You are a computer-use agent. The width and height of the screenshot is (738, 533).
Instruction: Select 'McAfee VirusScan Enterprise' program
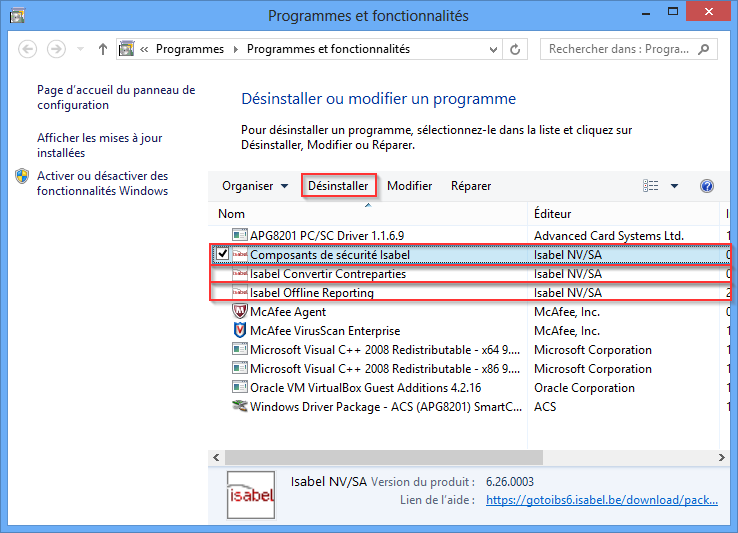(325, 331)
